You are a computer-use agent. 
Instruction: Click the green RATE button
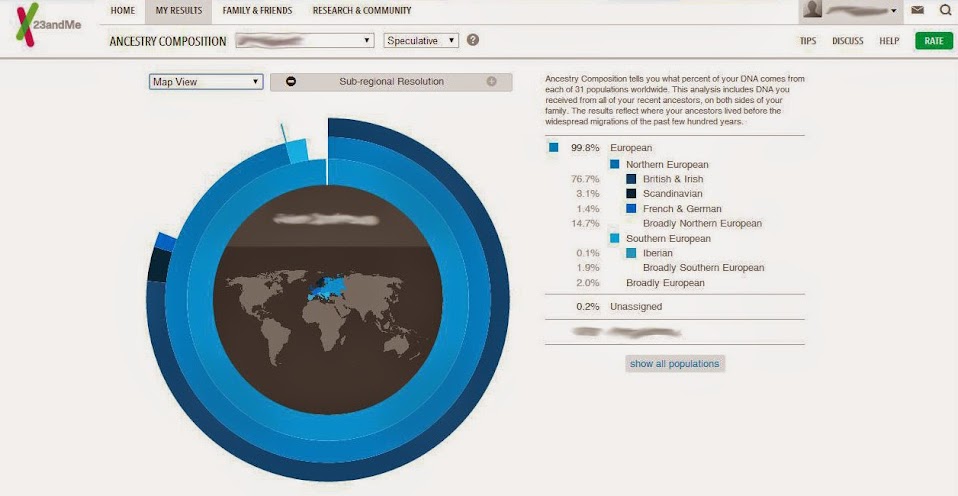coord(934,41)
